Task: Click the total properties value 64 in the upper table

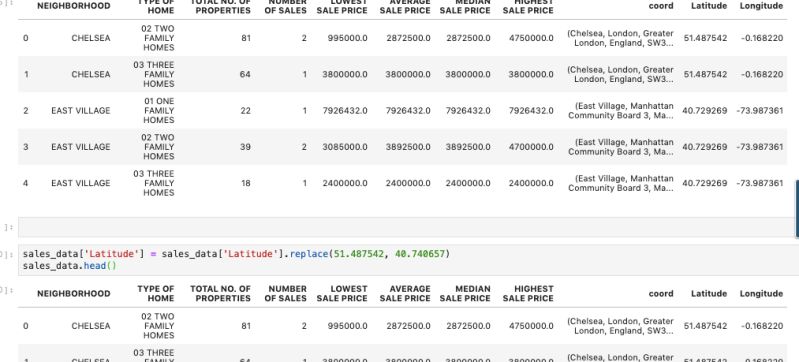Action: coord(246,74)
